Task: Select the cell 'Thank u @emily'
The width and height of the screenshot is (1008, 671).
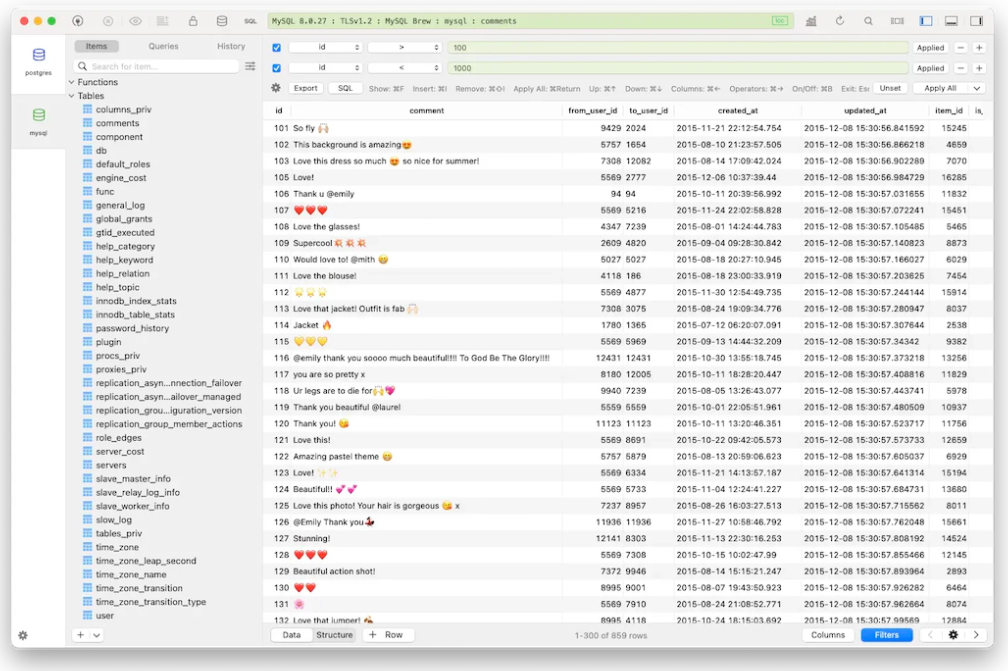Action: 323,194
